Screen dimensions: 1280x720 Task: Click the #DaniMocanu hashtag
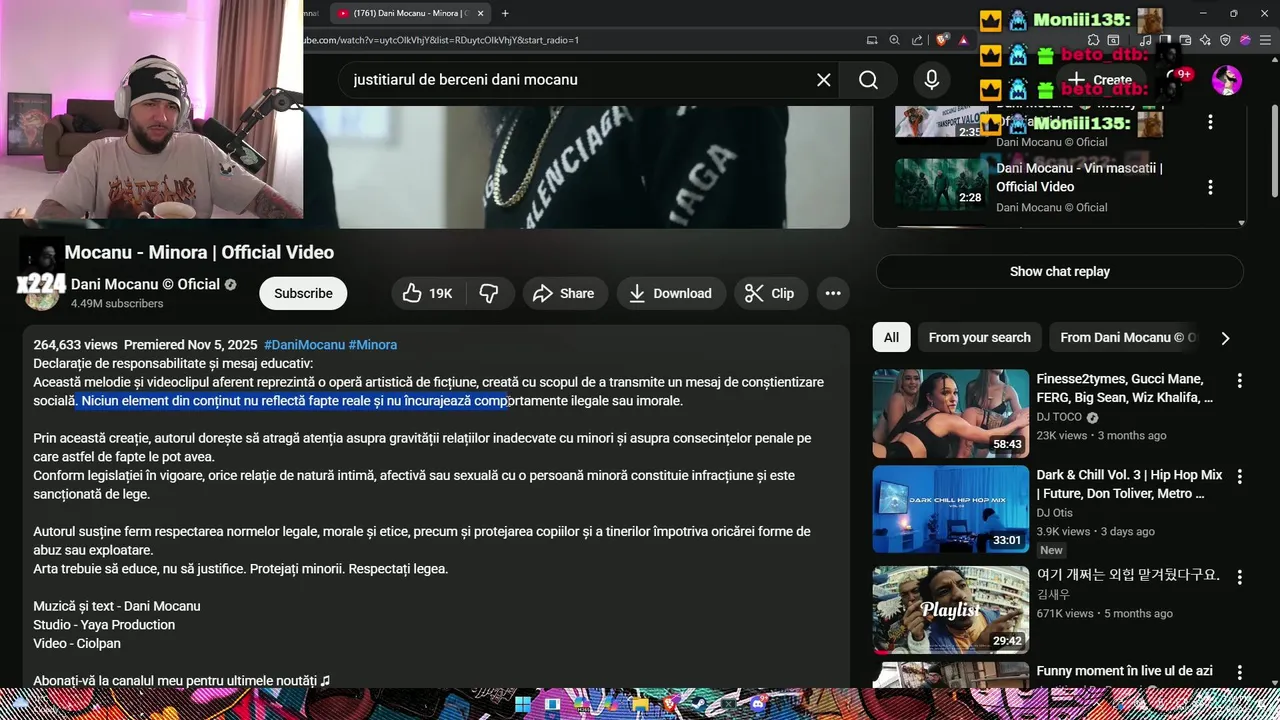click(x=304, y=345)
